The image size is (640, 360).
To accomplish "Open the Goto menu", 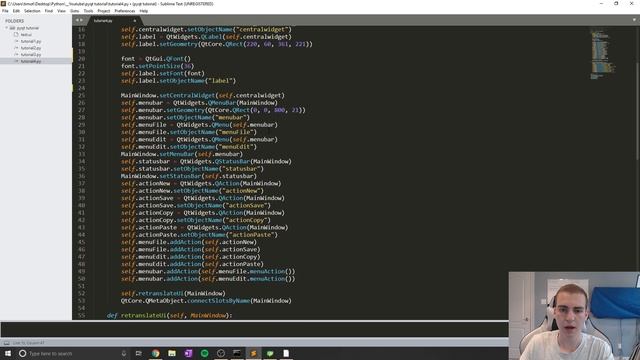I will pos(74,11).
